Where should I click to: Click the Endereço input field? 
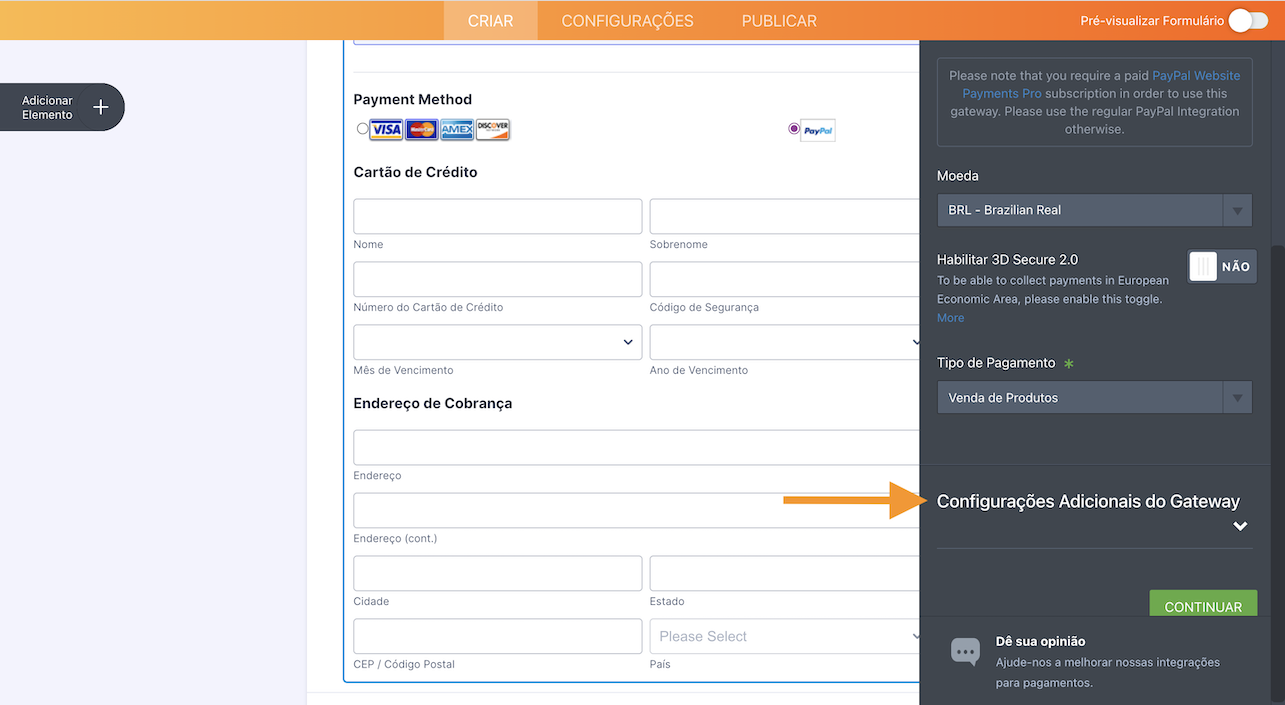coord(638,447)
